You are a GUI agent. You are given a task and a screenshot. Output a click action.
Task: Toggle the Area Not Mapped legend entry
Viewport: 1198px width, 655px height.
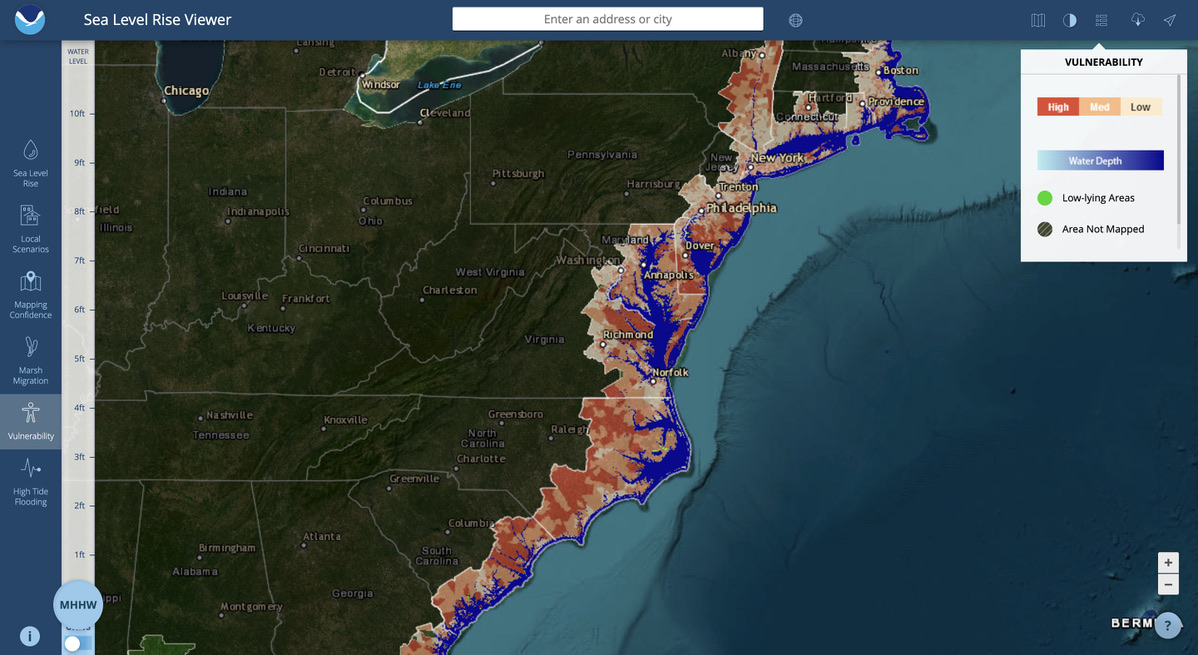point(1044,229)
